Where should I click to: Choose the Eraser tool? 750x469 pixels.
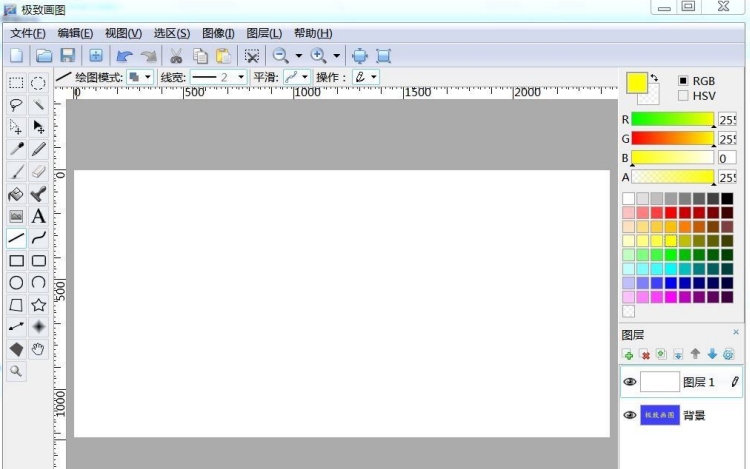click(38, 172)
